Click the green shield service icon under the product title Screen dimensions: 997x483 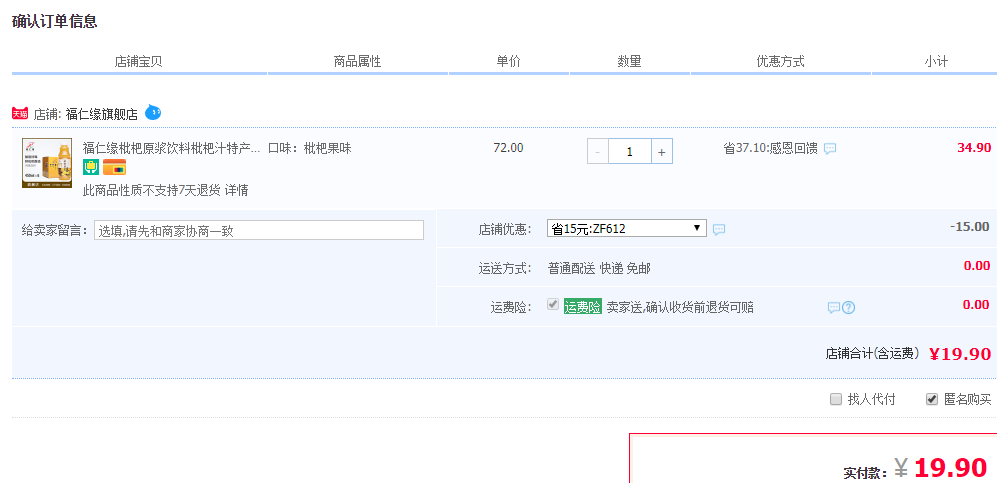point(91,167)
